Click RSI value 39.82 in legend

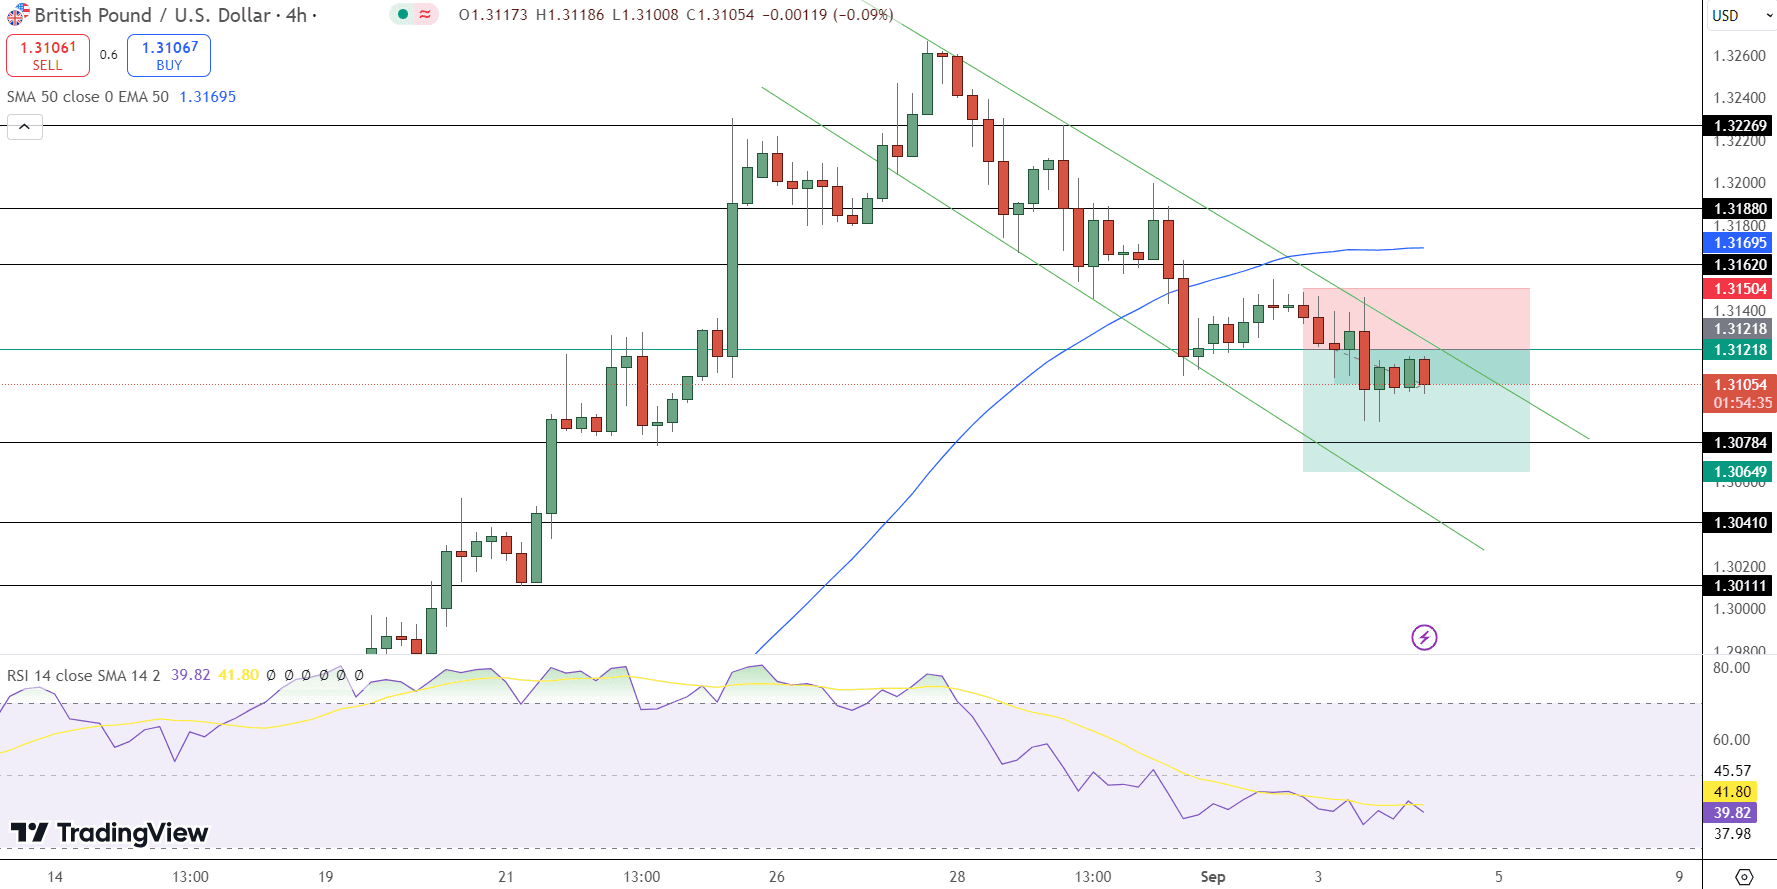191,675
